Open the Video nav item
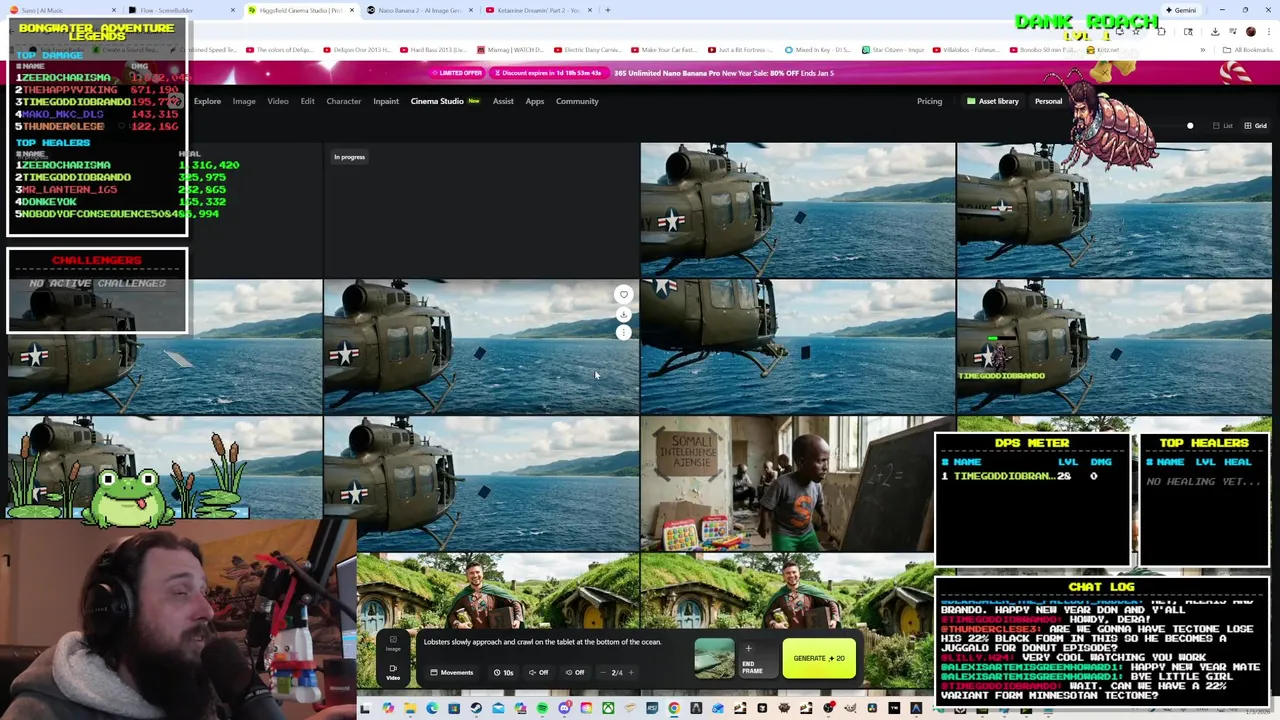This screenshot has height=720, width=1280. coord(278,101)
